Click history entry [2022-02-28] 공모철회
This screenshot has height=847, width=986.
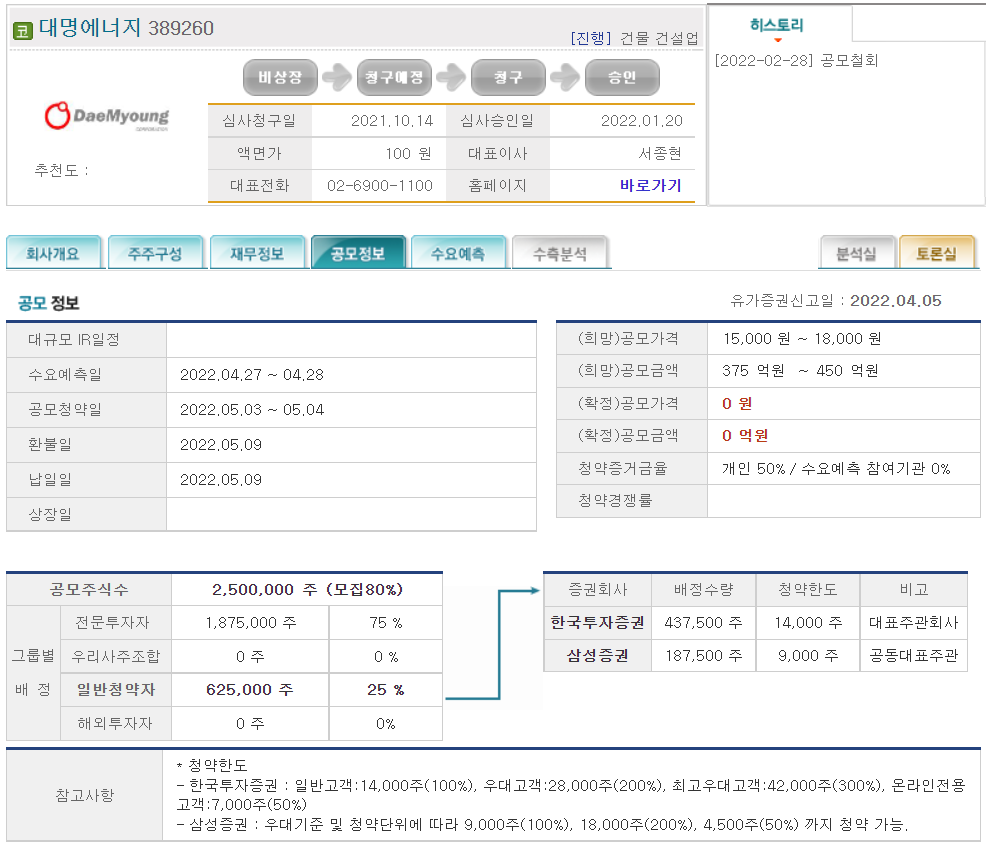[x=796, y=60]
